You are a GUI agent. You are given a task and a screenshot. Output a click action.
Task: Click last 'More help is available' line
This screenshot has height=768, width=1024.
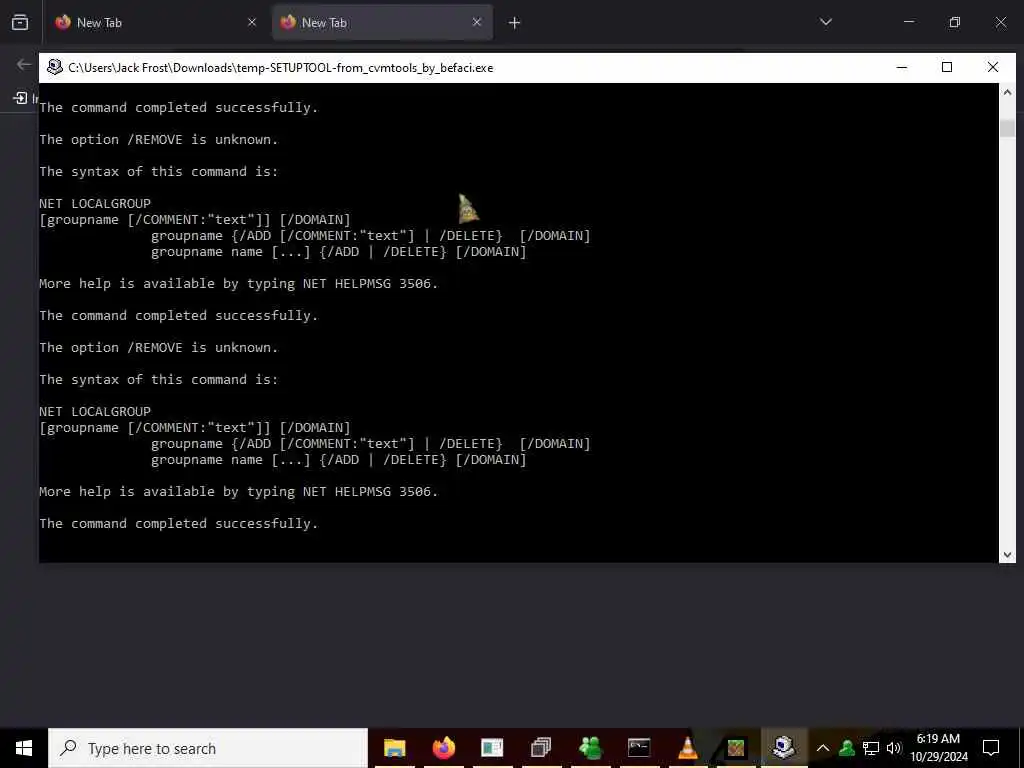coord(238,491)
